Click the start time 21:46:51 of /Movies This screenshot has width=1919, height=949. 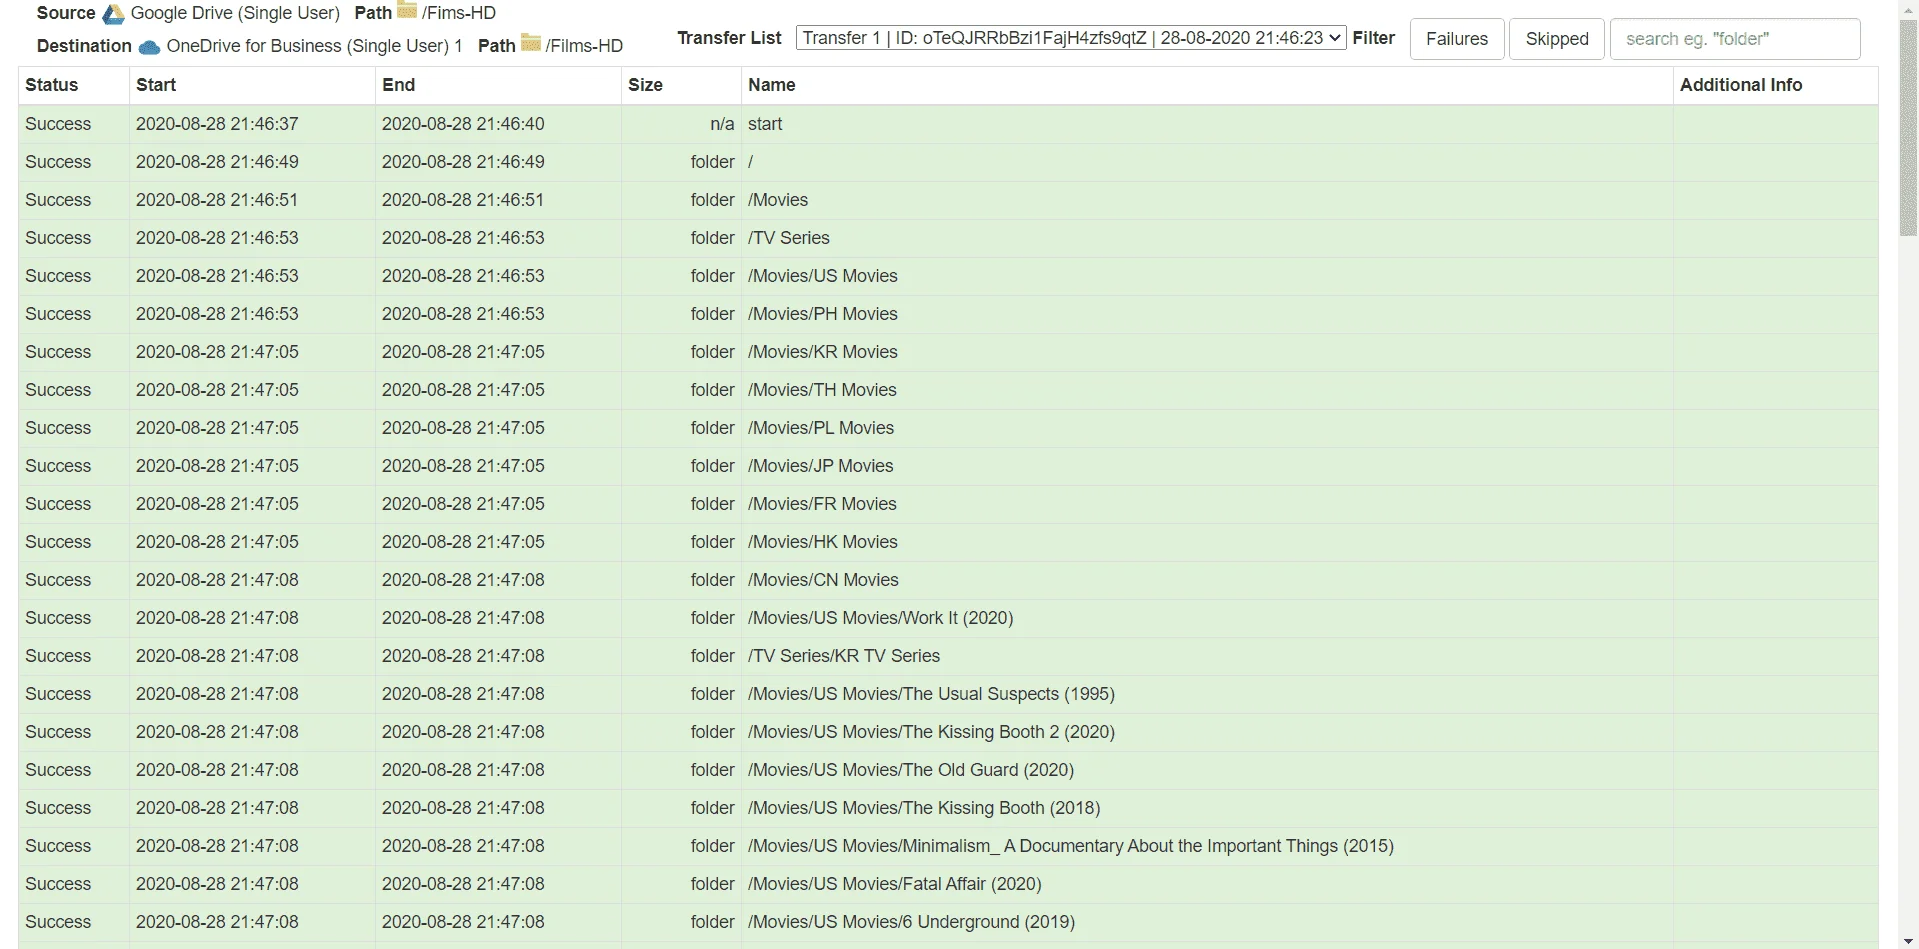click(217, 200)
